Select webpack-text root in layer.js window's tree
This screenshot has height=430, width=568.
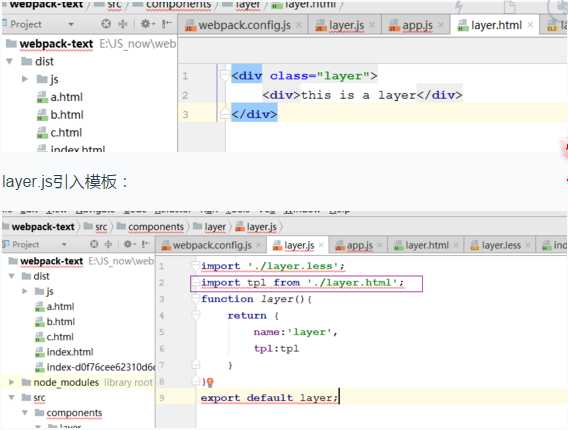[51, 261]
